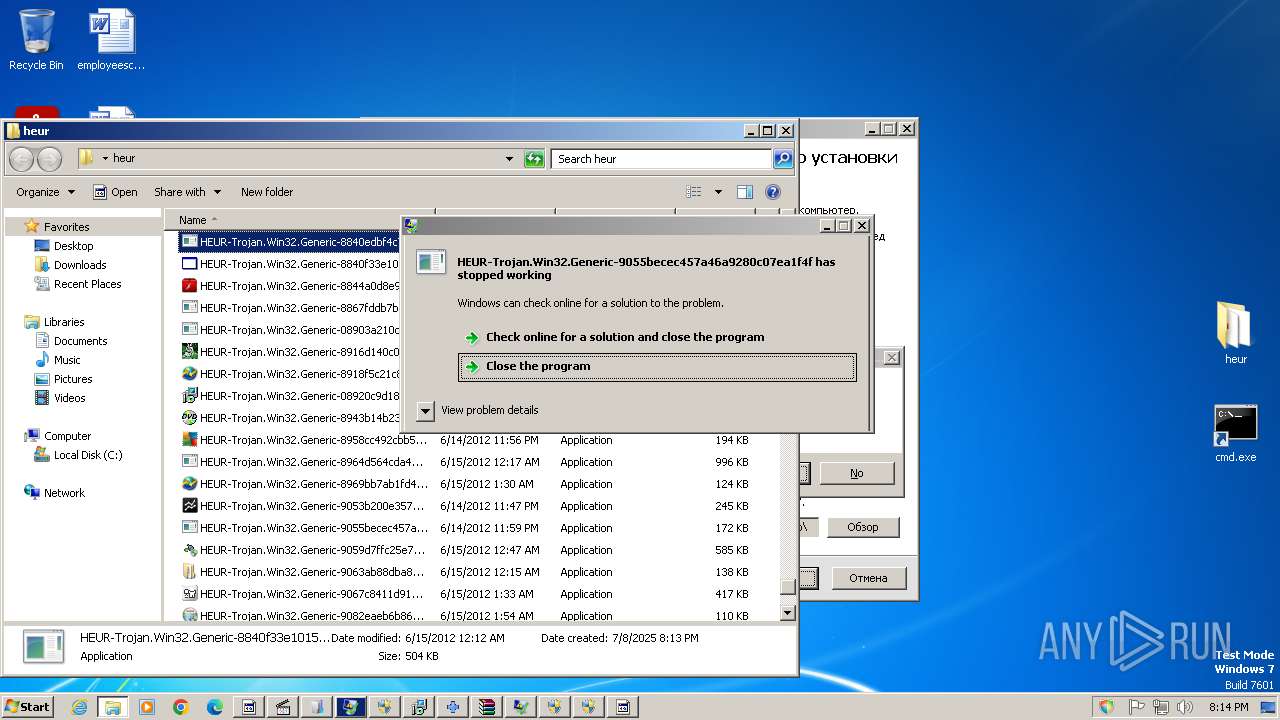Screen dimensions: 1280x720
Task: Click volume speaker icon in tray
Action: click(1186, 707)
